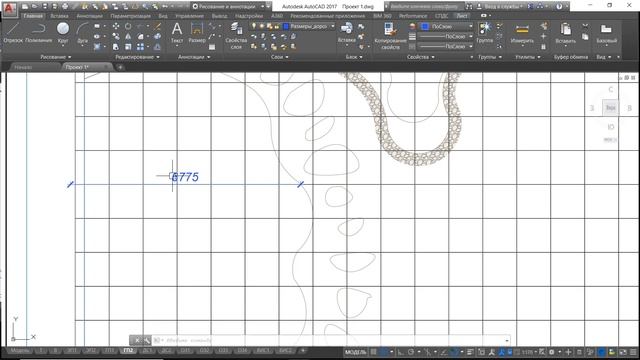Open Свойства слоя layer properties
The image size is (640, 360).
[x=236, y=36]
